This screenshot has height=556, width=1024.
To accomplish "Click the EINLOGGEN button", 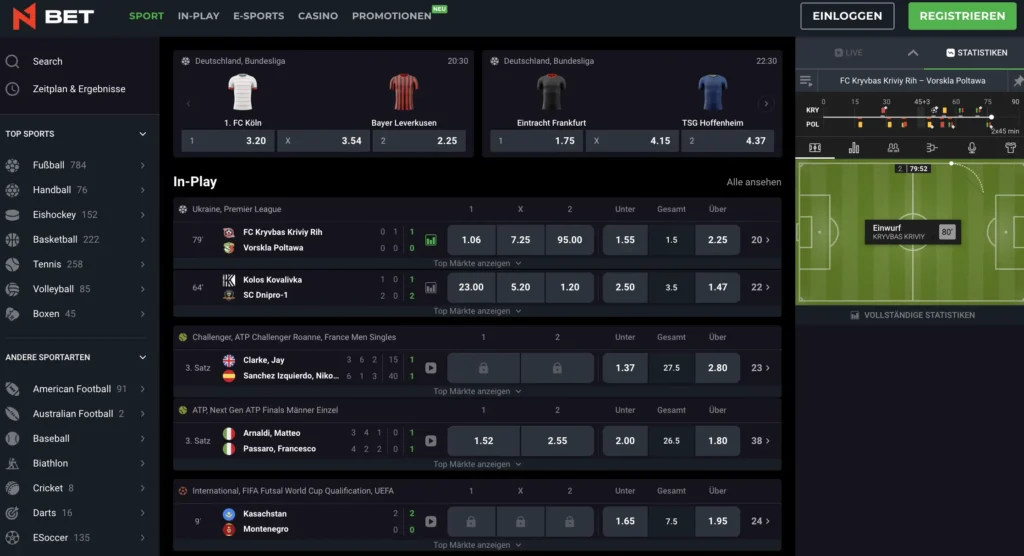I will (x=847, y=16).
